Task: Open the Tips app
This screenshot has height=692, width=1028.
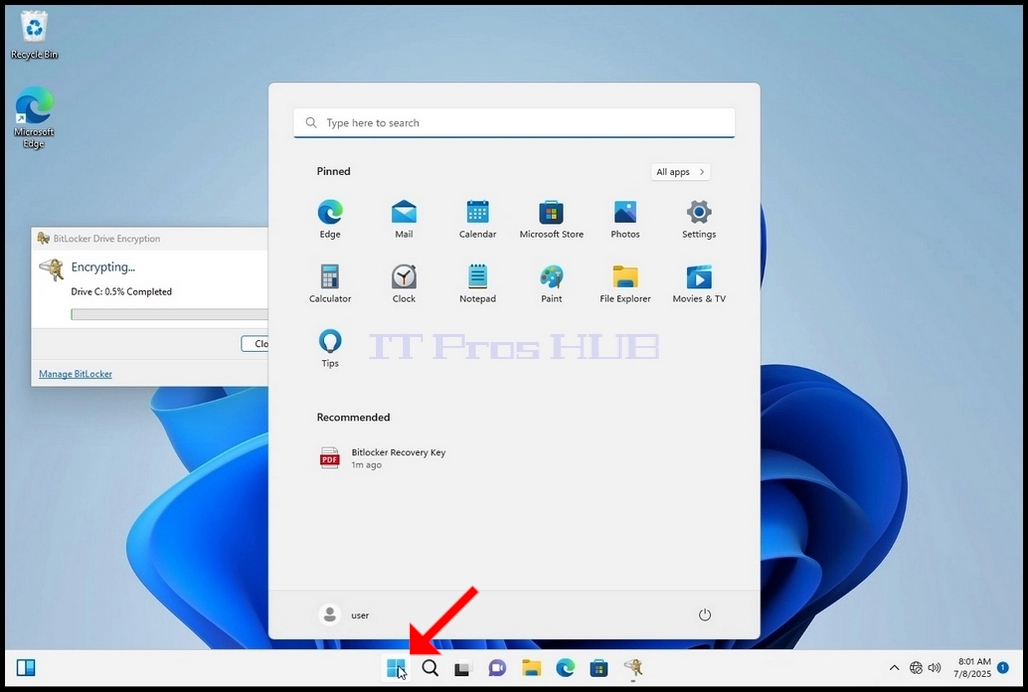Action: (330, 349)
